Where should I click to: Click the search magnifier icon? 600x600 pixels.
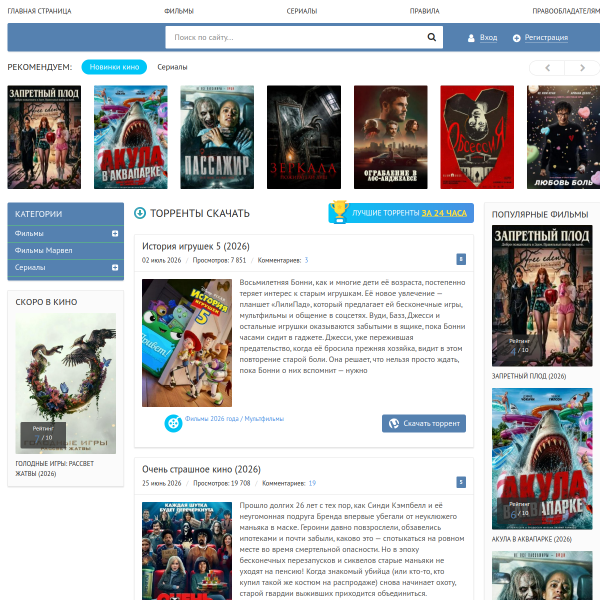click(432, 37)
